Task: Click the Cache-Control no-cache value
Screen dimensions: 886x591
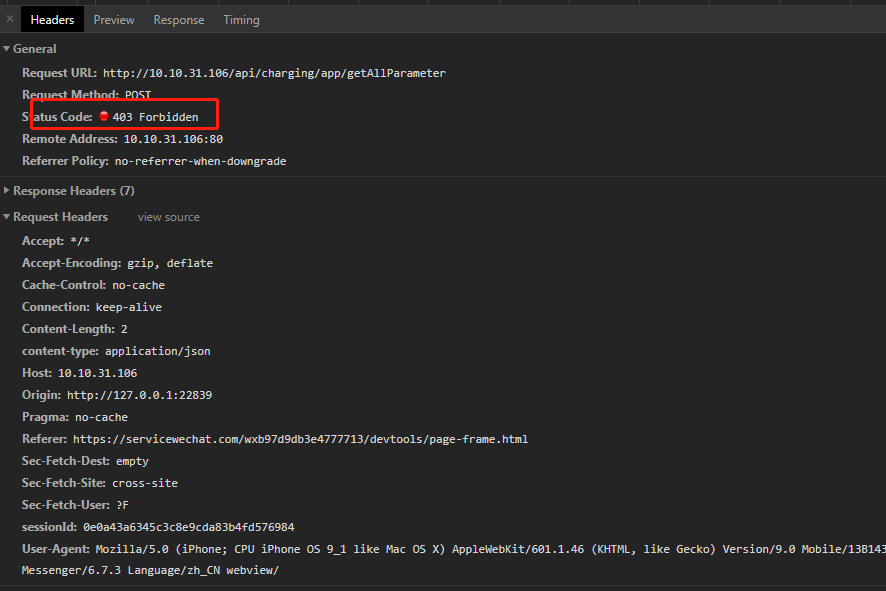Action: [138, 285]
